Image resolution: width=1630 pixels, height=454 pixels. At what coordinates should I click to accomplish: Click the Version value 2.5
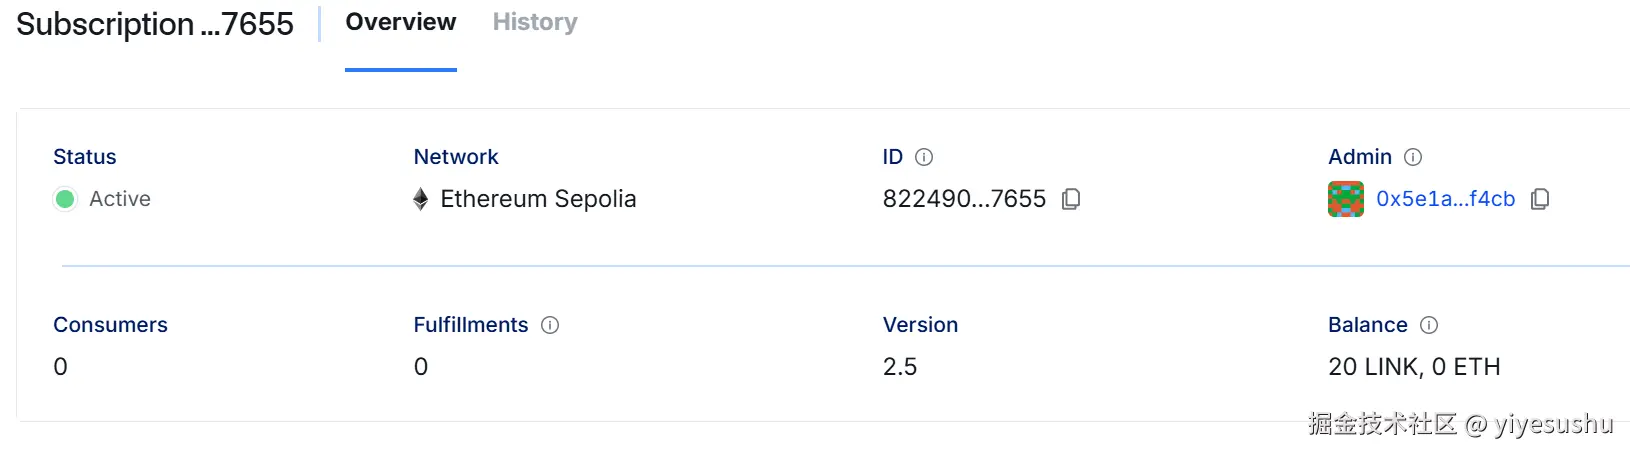coord(900,367)
